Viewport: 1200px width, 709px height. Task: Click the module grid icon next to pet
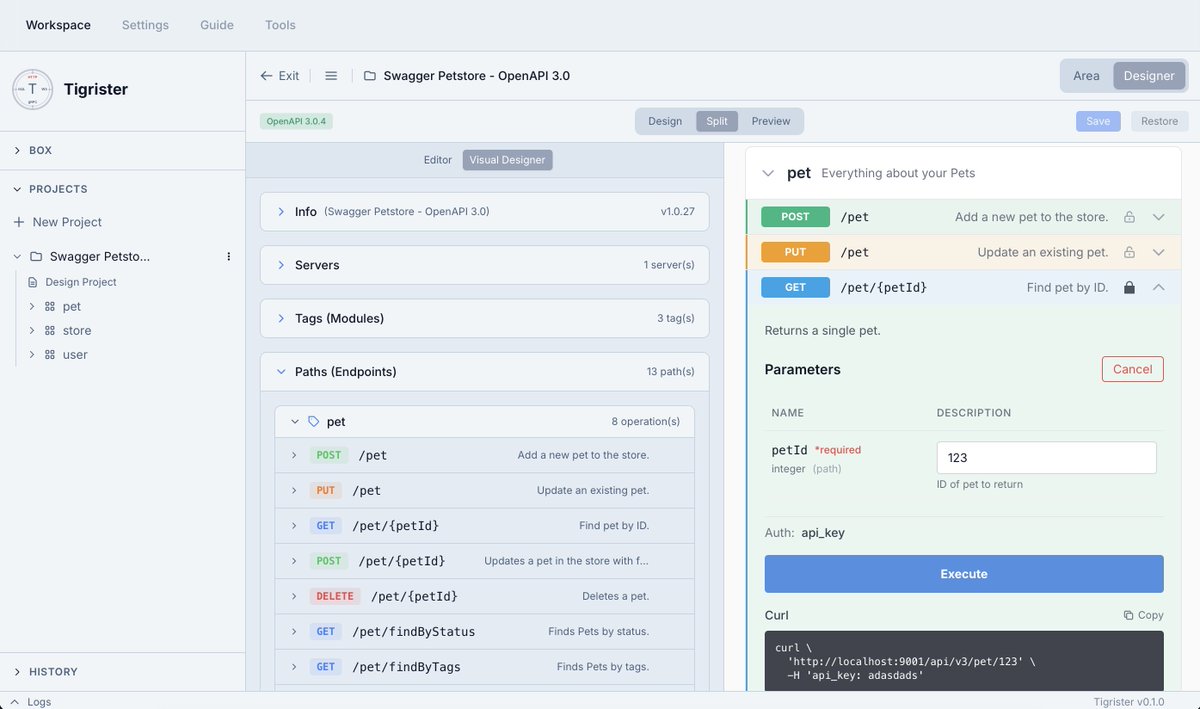tap(50, 307)
